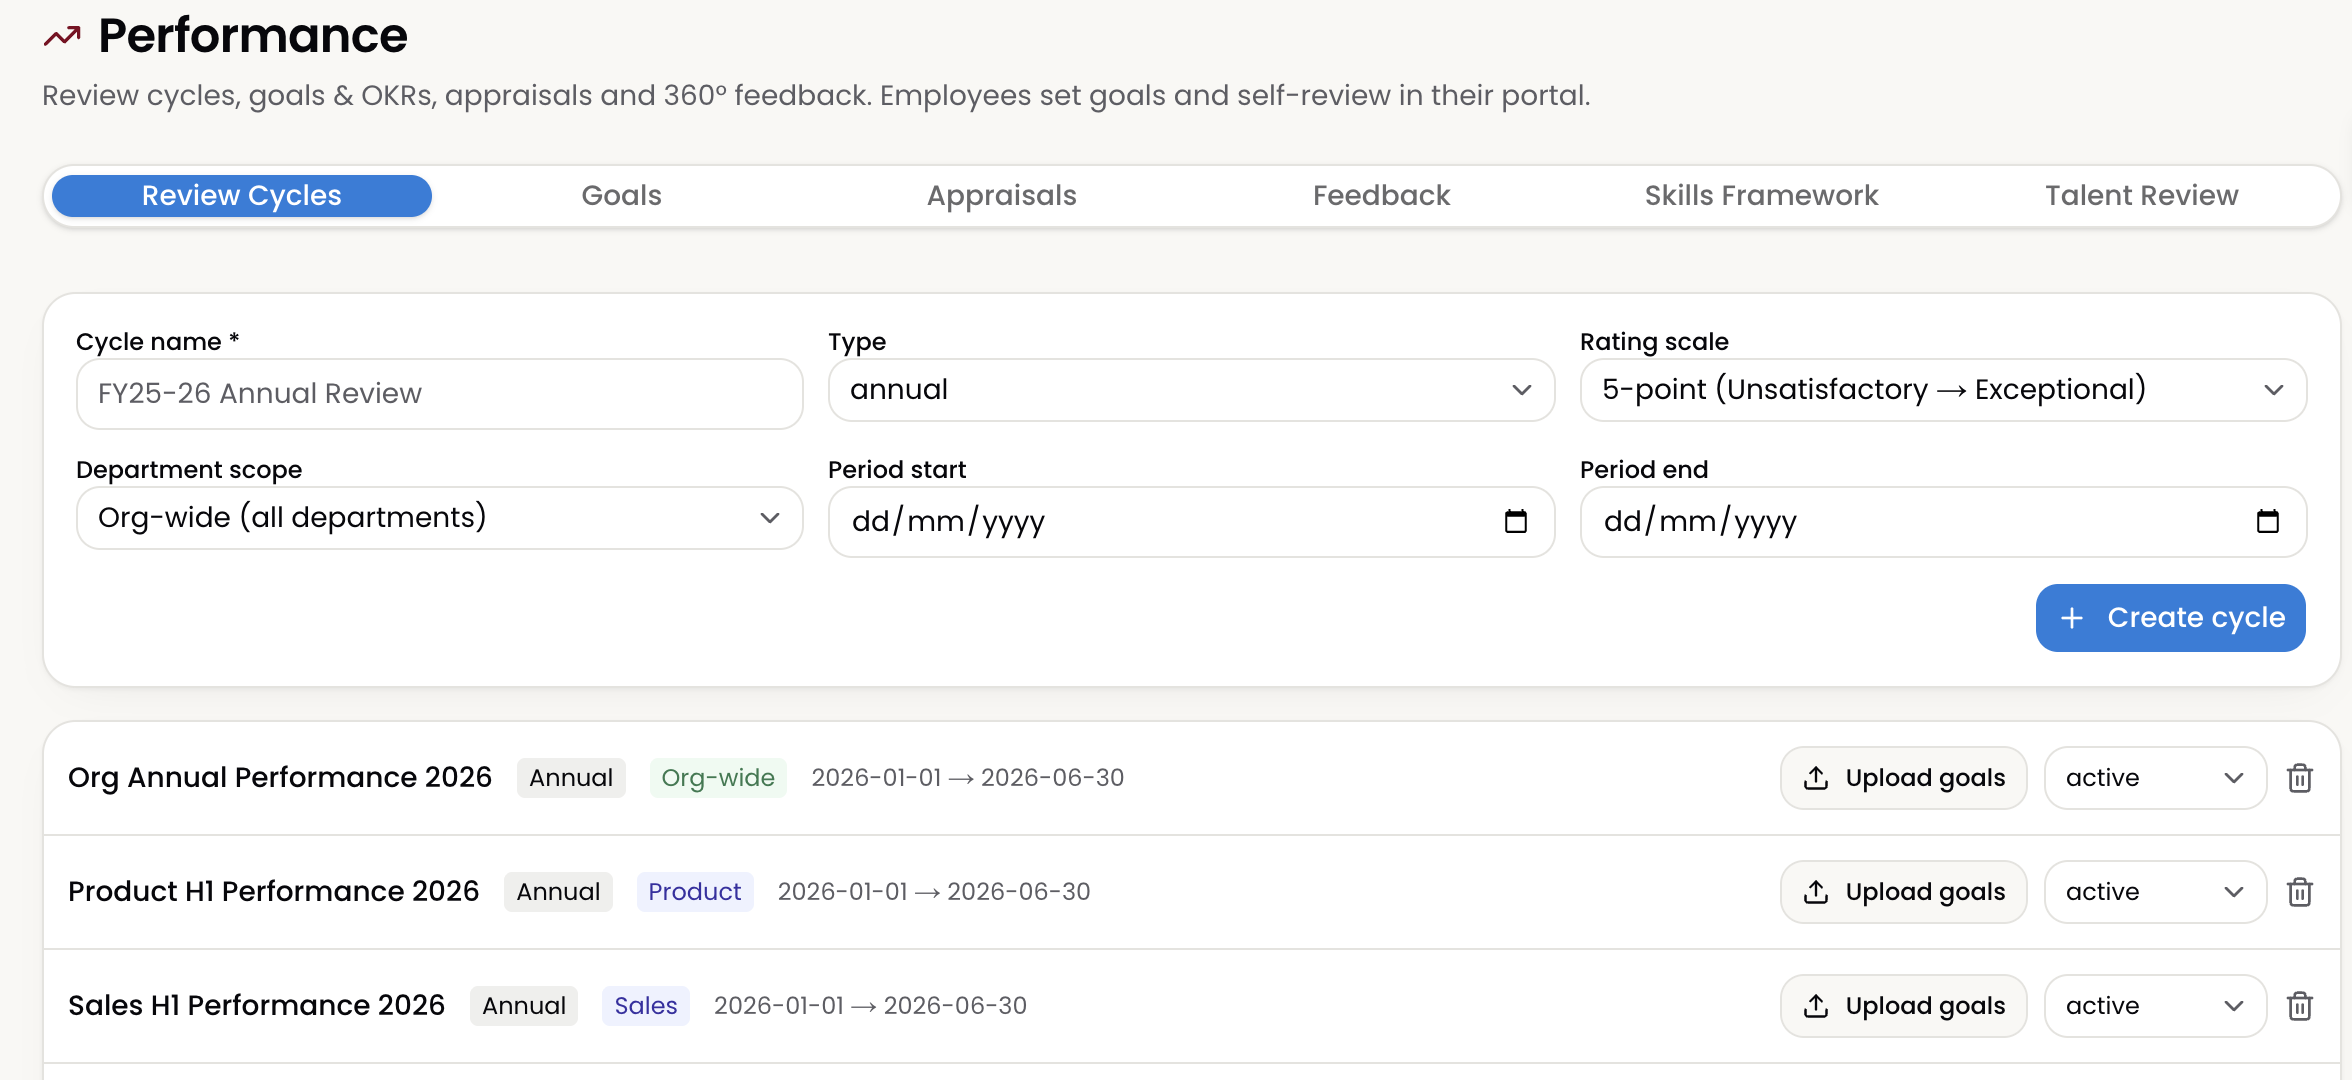Switch to the Review Cycles tab
Image resolution: width=2352 pixels, height=1080 pixels.
[x=242, y=196]
